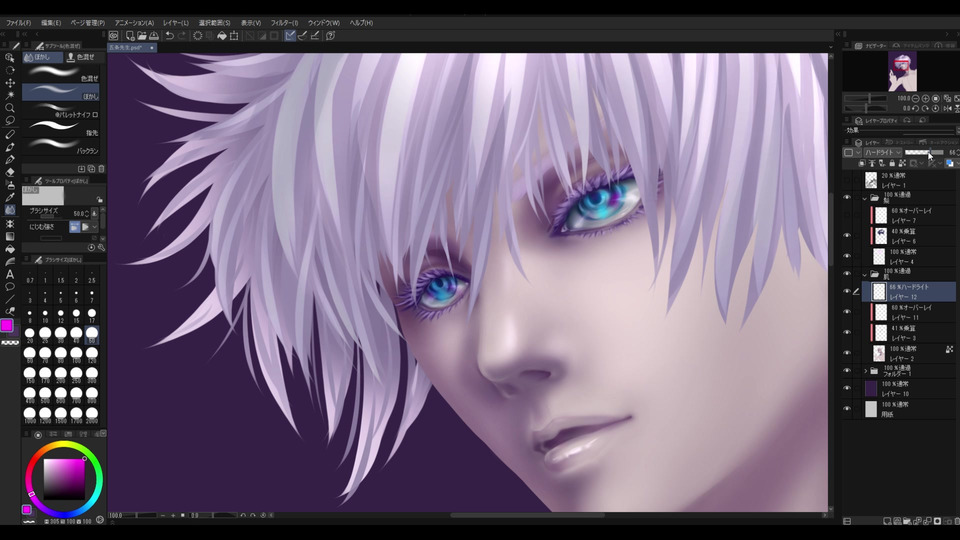960x540 pixels.
Task: Pick a color in the color wheel square
Action: [x=64, y=479]
